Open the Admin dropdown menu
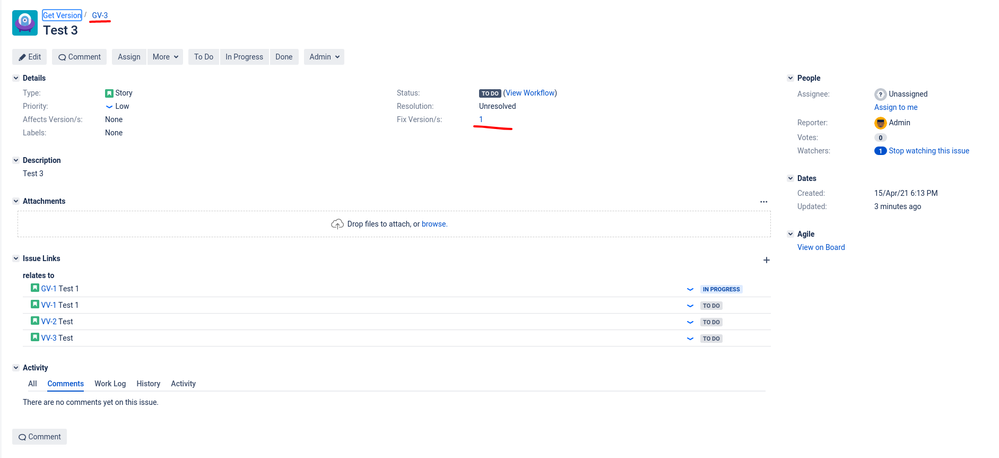Viewport: 999px width, 458px height. 324,57
